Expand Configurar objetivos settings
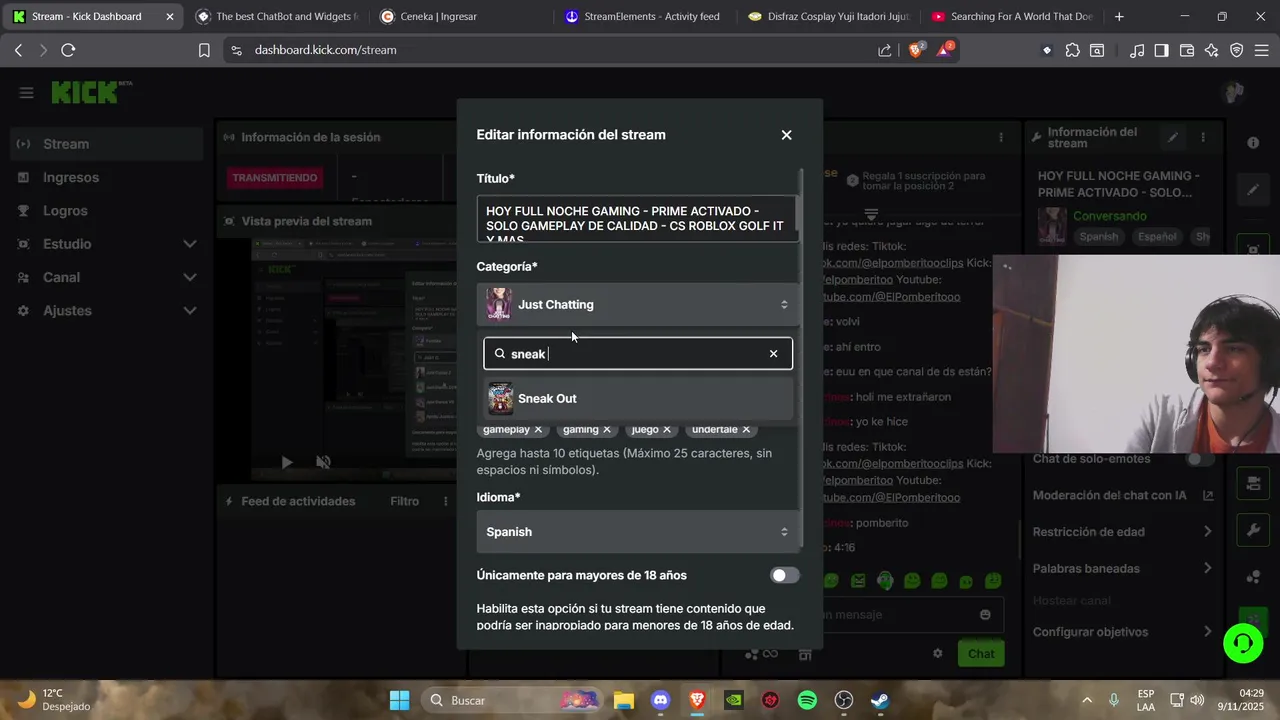 tap(1122, 632)
